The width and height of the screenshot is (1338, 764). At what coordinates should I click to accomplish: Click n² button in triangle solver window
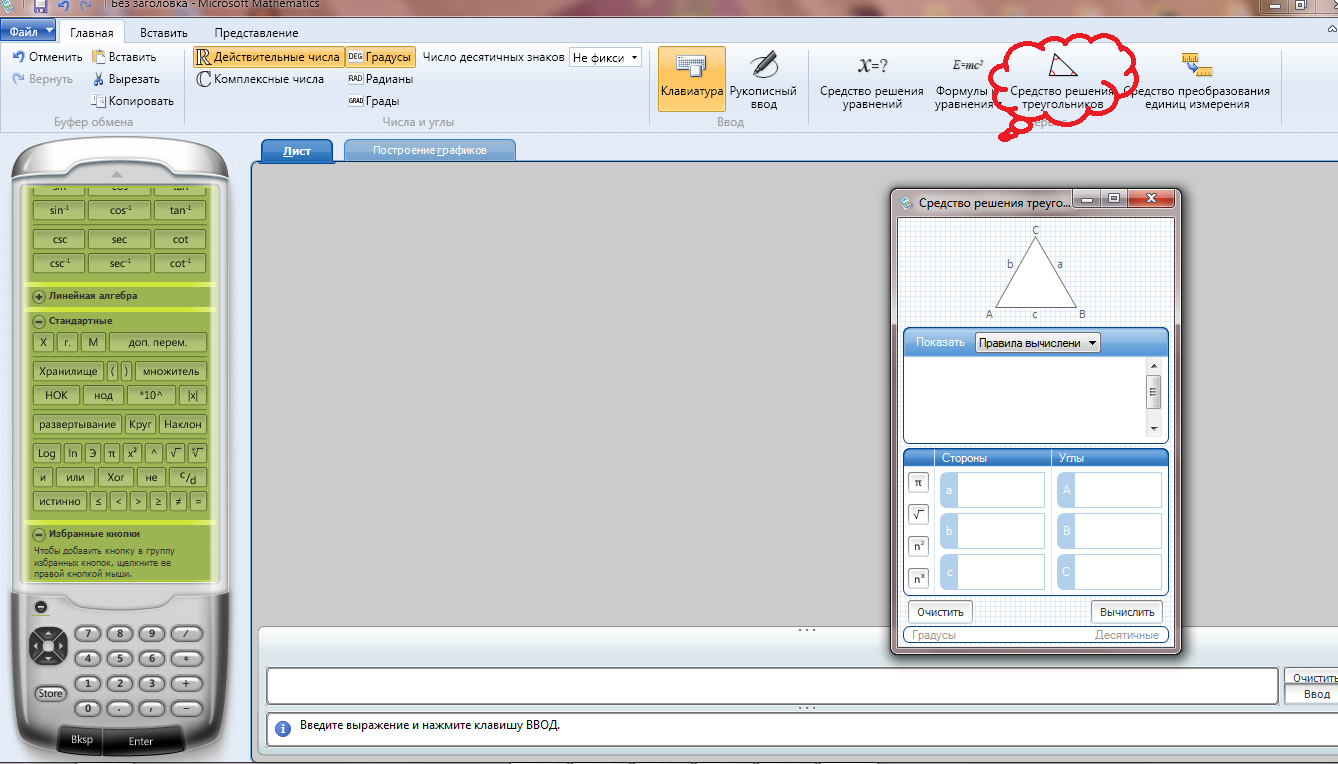tap(919, 546)
